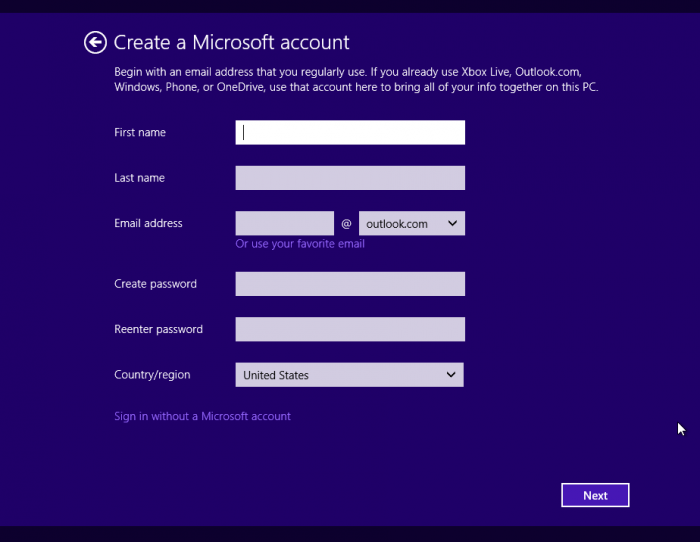This screenshot has width=700, height=542.
Task: Select the 'Country/region' label
Action: [152, 375]
